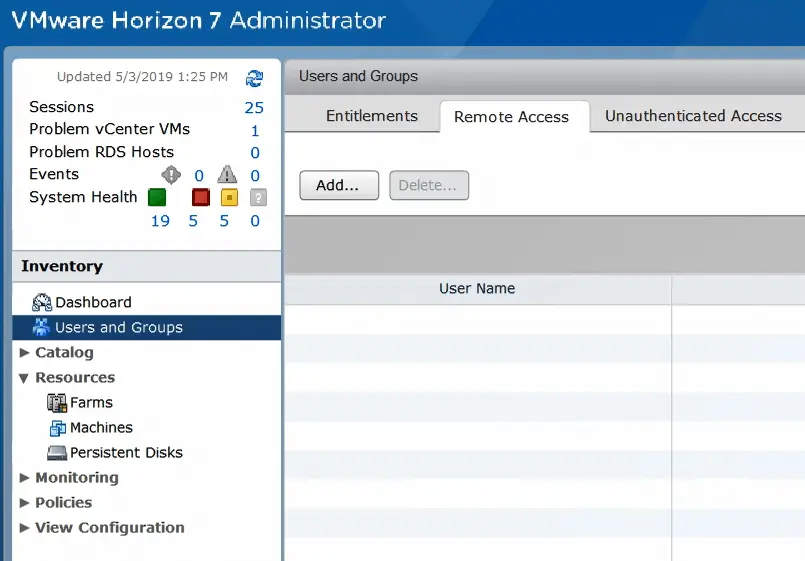805x561 pixels.
Task: Click the Policies label in Inventory
Action: coord(64,502)
